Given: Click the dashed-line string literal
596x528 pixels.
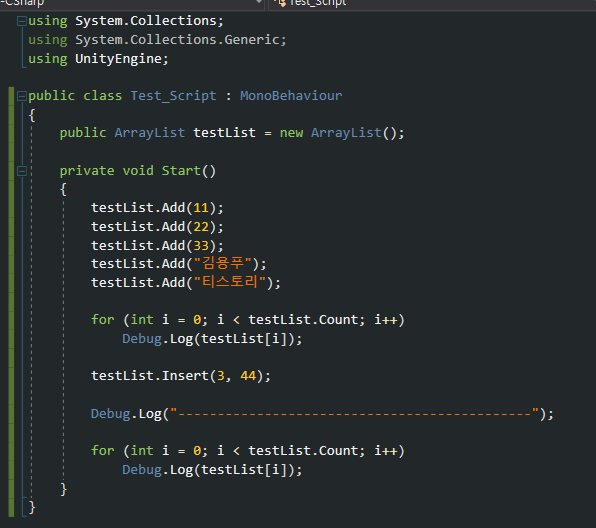Looking at the screenshot, I should click(354, 413).
